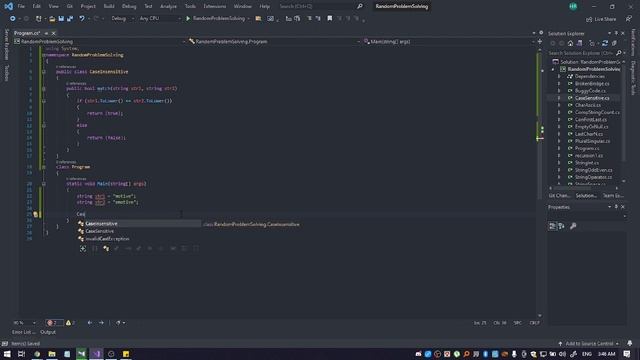Select the Program.cs editor tab
The height and width of the screenshot is (360, 640).
27,33
